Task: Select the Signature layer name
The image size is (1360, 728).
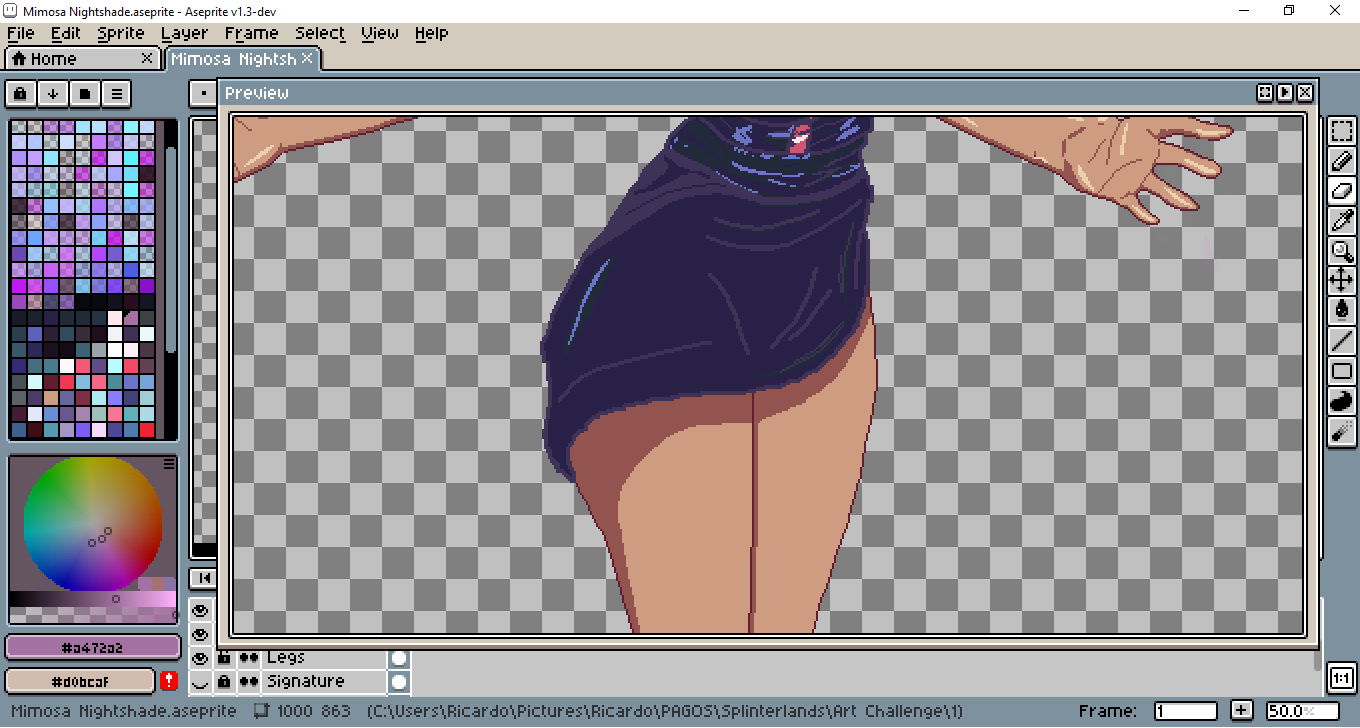Action: tap(306, 682)
